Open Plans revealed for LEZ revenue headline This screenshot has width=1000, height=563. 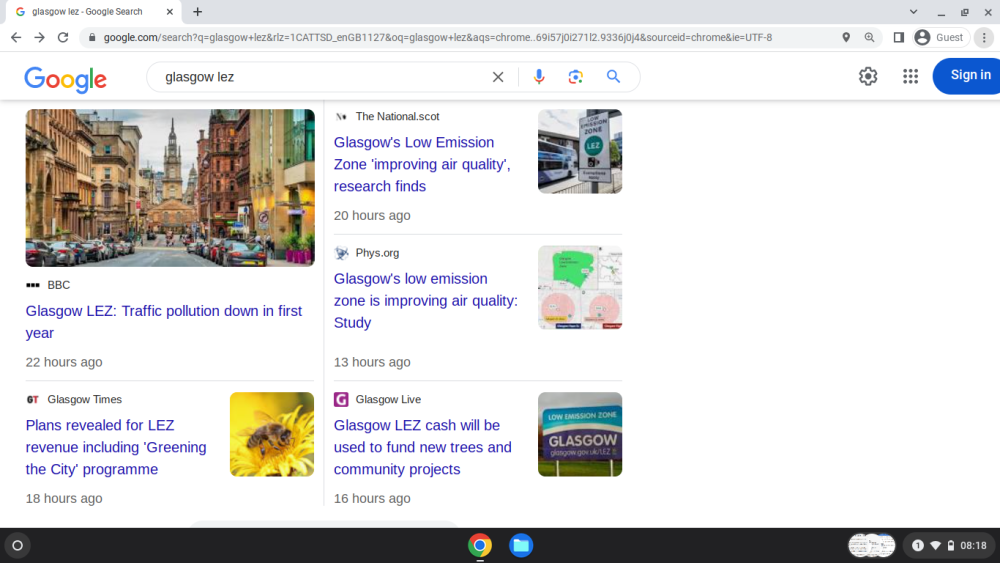point(116,447)
